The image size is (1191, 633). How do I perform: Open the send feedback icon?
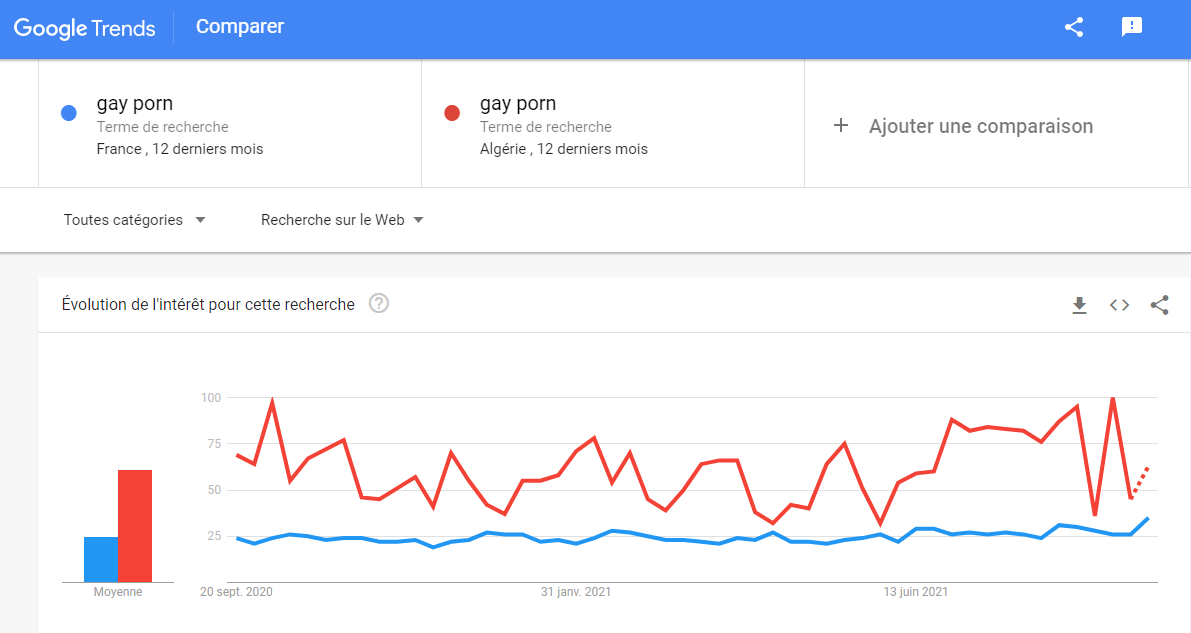1132,27
